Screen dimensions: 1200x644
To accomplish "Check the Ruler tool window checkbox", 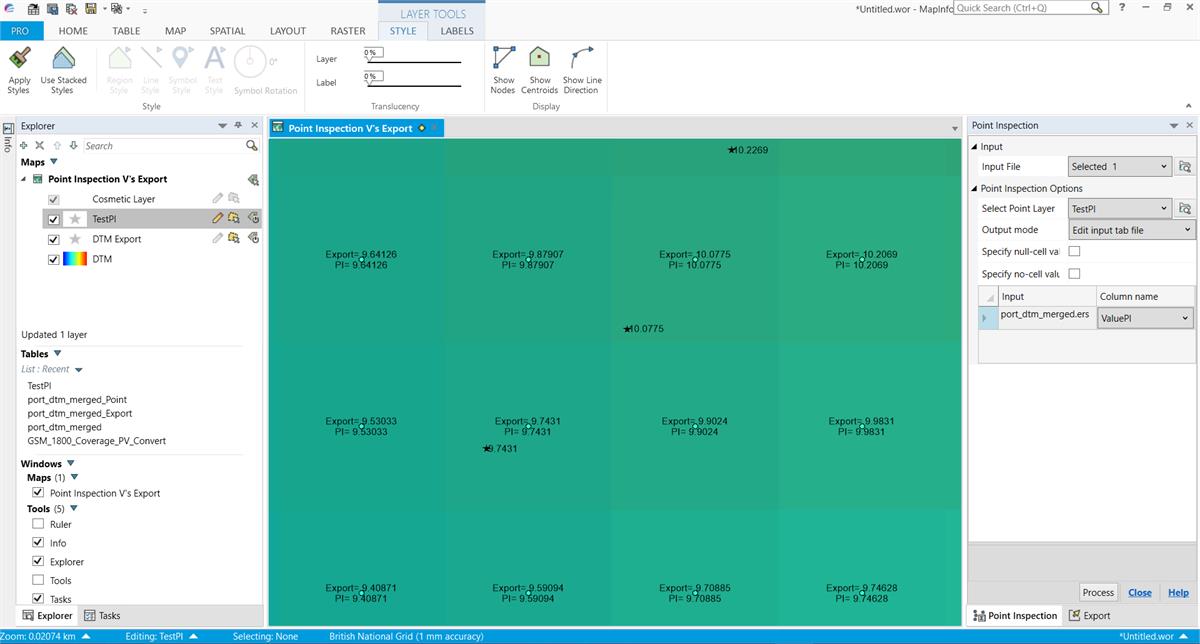I will (x=38, y=524).
